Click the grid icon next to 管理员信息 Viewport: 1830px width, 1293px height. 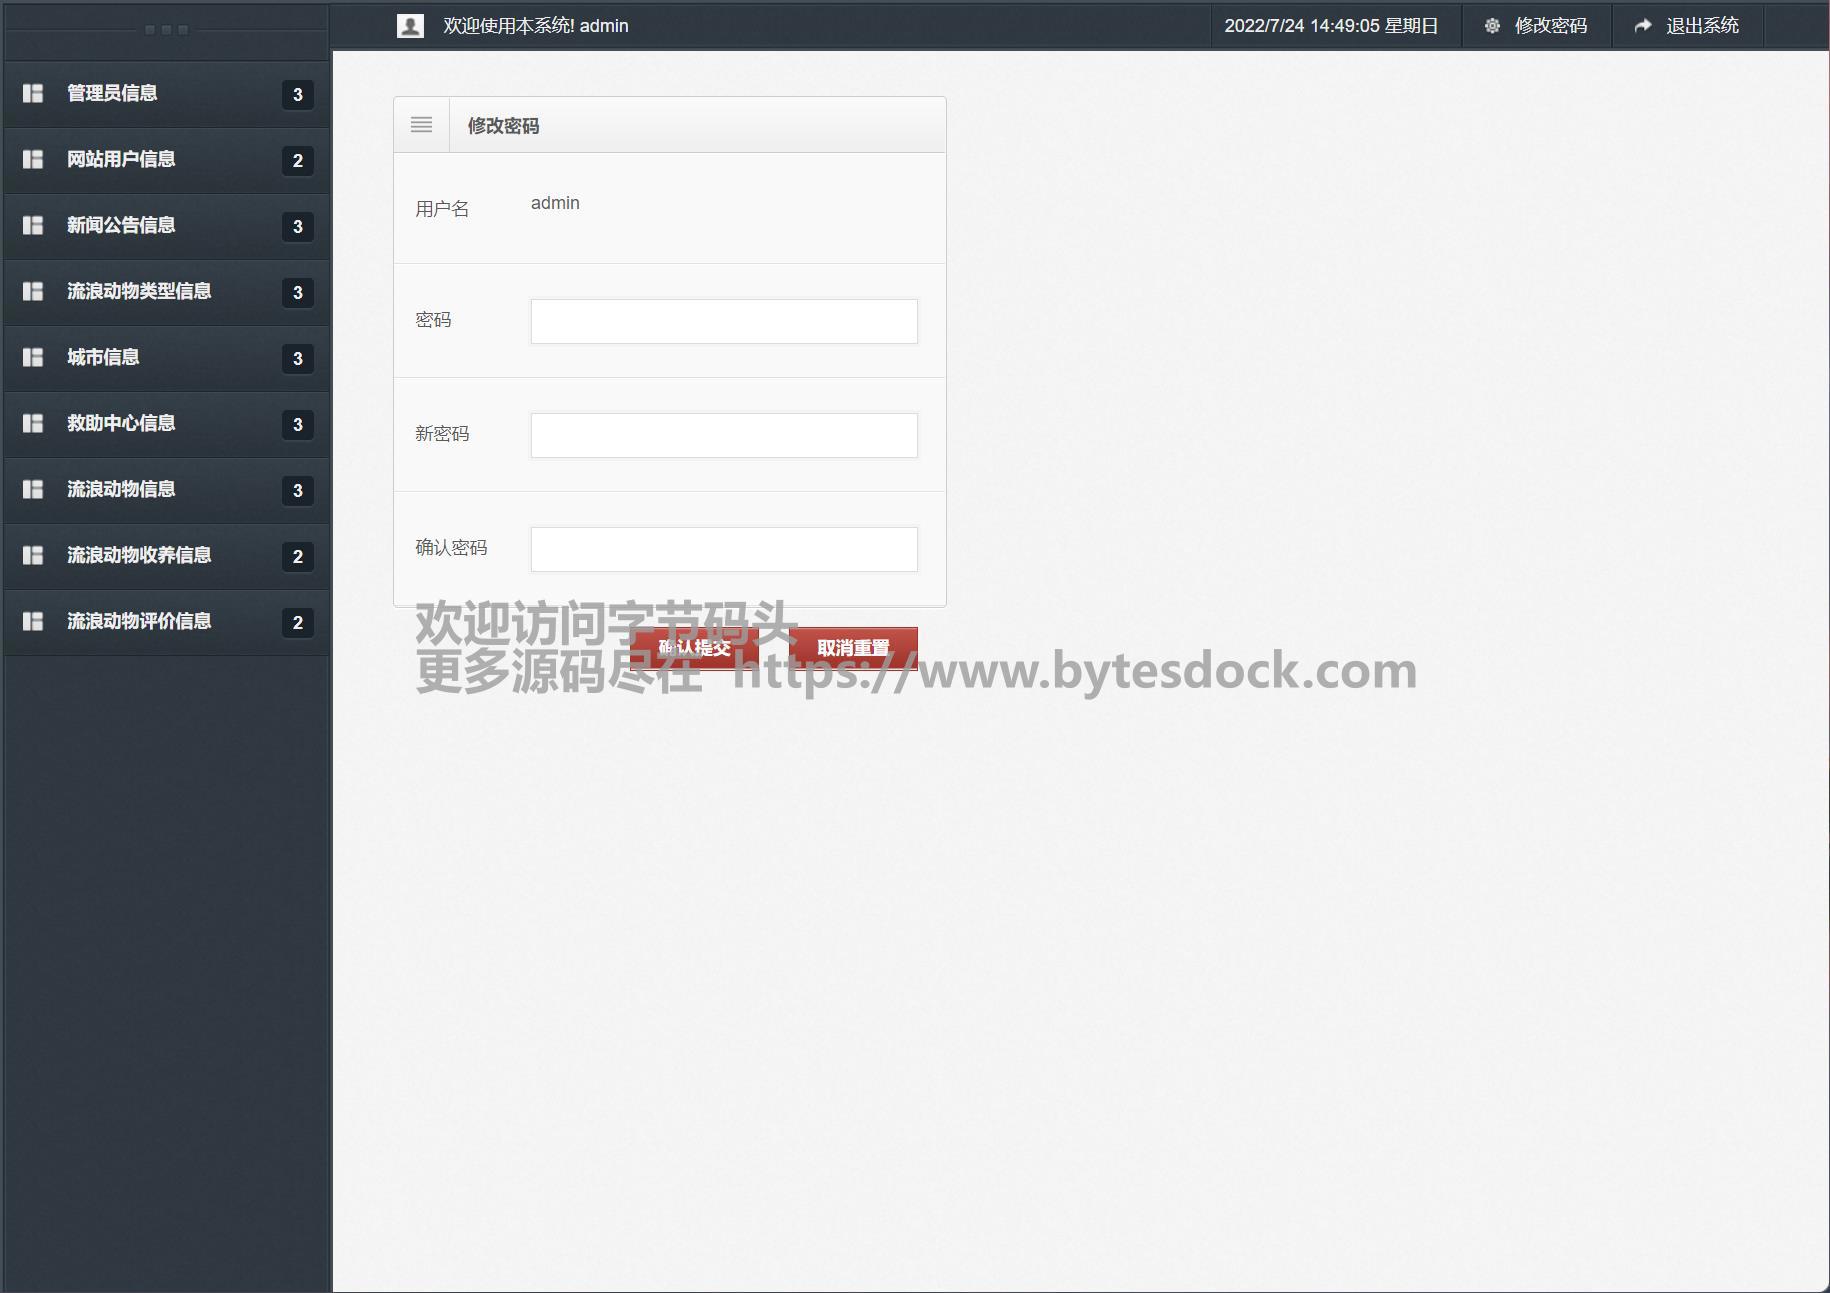(x=33, y=93)
